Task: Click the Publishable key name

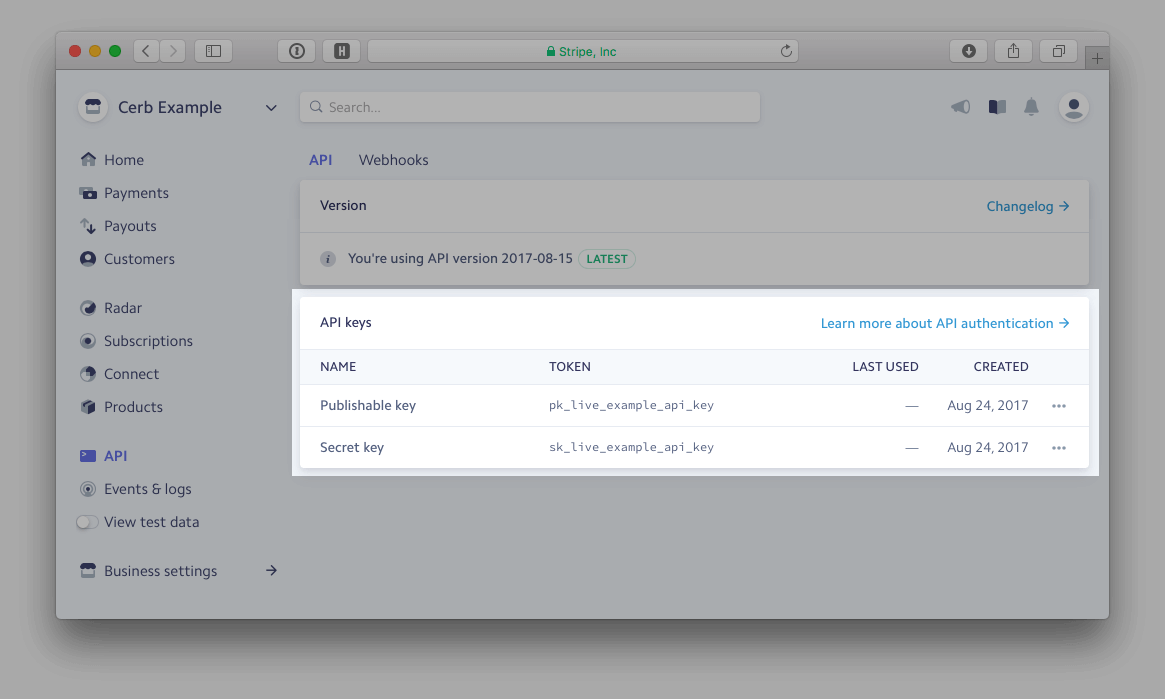Action: point(368,406)
